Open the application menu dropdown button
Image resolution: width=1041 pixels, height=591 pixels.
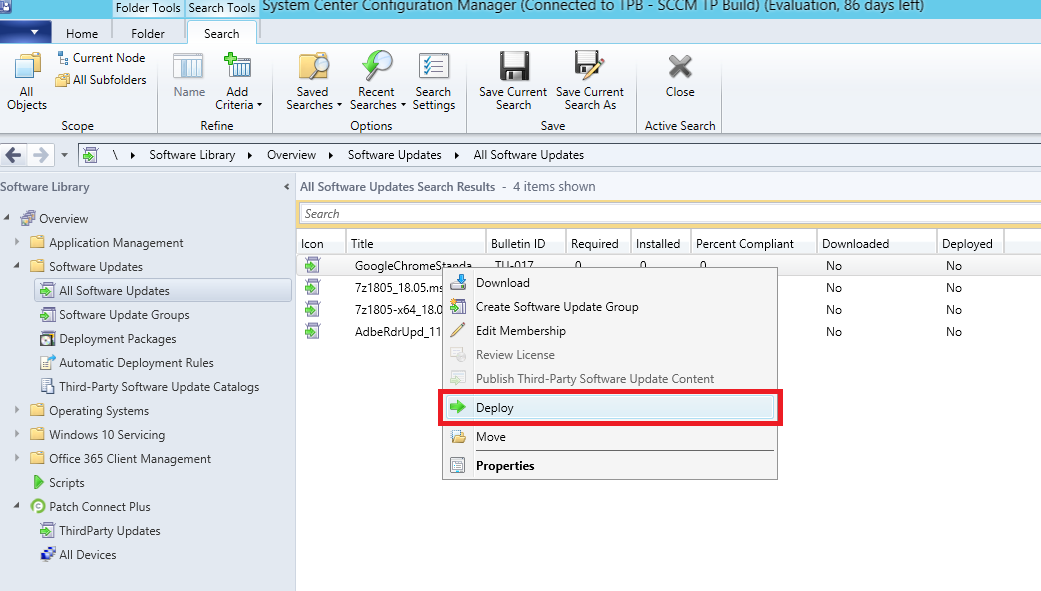[26, 32]
